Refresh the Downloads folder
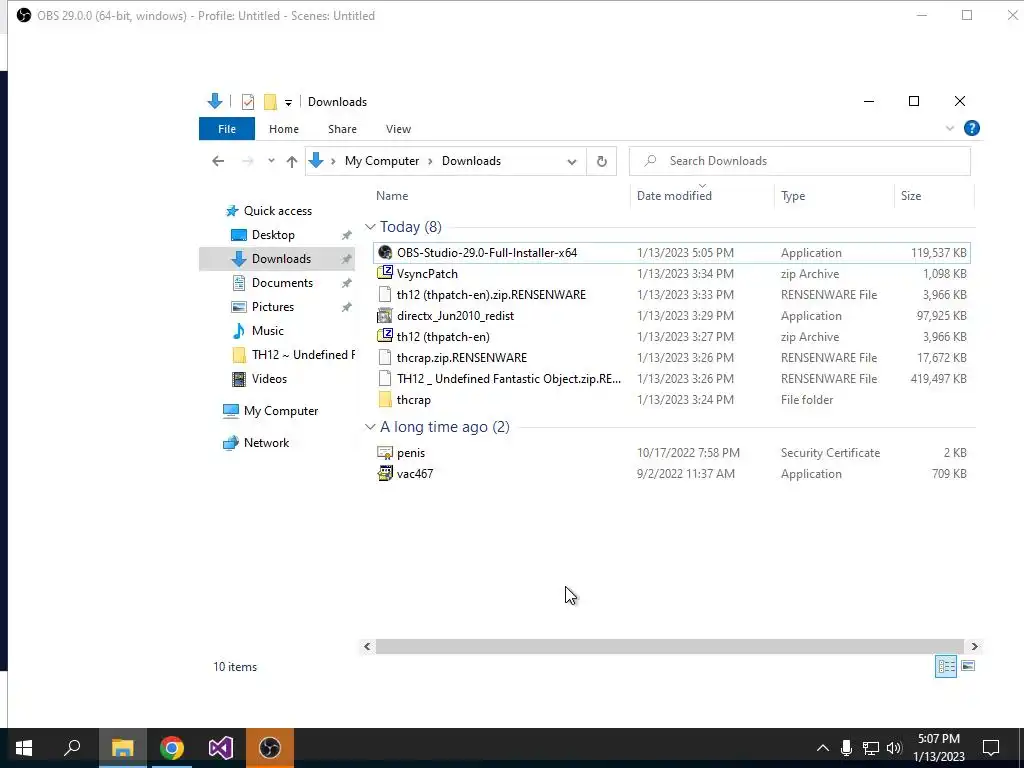The width and height of the screenshot is (1024, 768). [601, 161]
